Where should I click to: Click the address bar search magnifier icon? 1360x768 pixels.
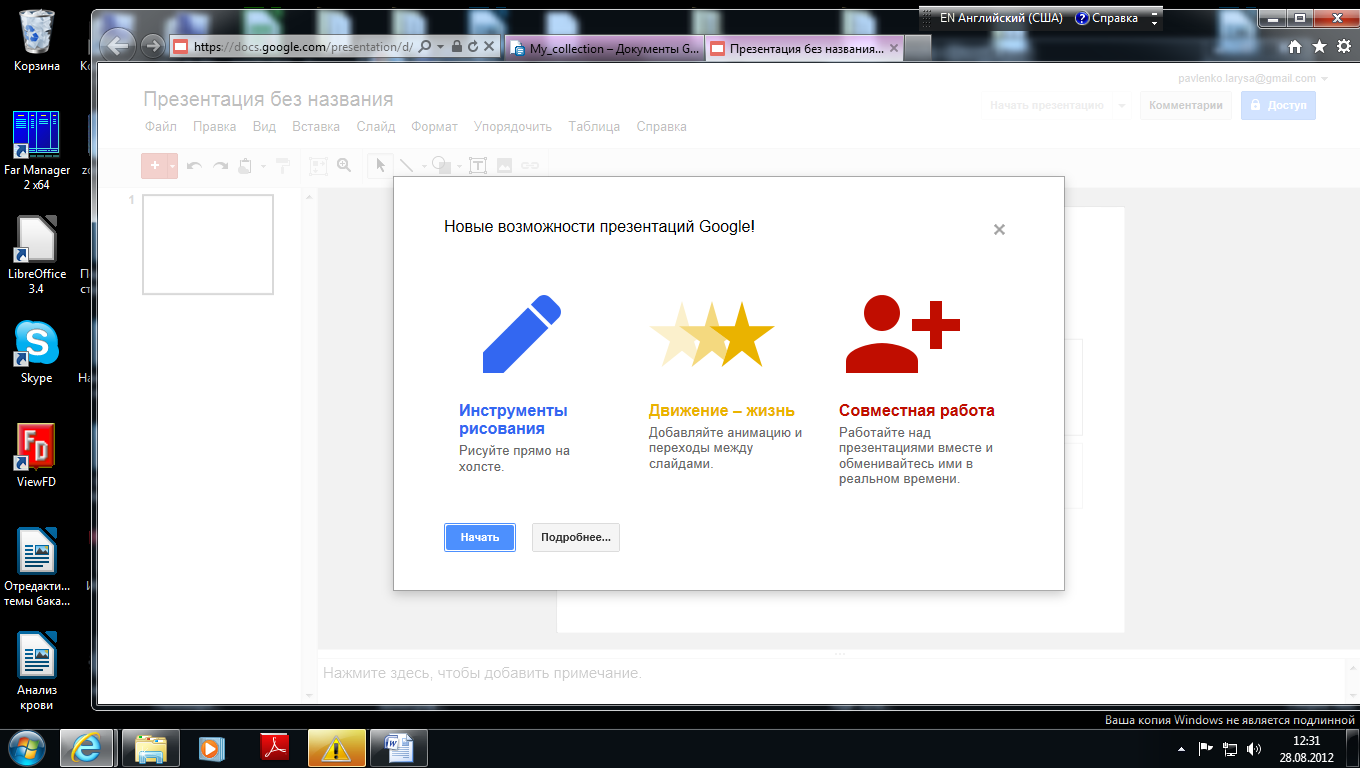coord(426,46)
